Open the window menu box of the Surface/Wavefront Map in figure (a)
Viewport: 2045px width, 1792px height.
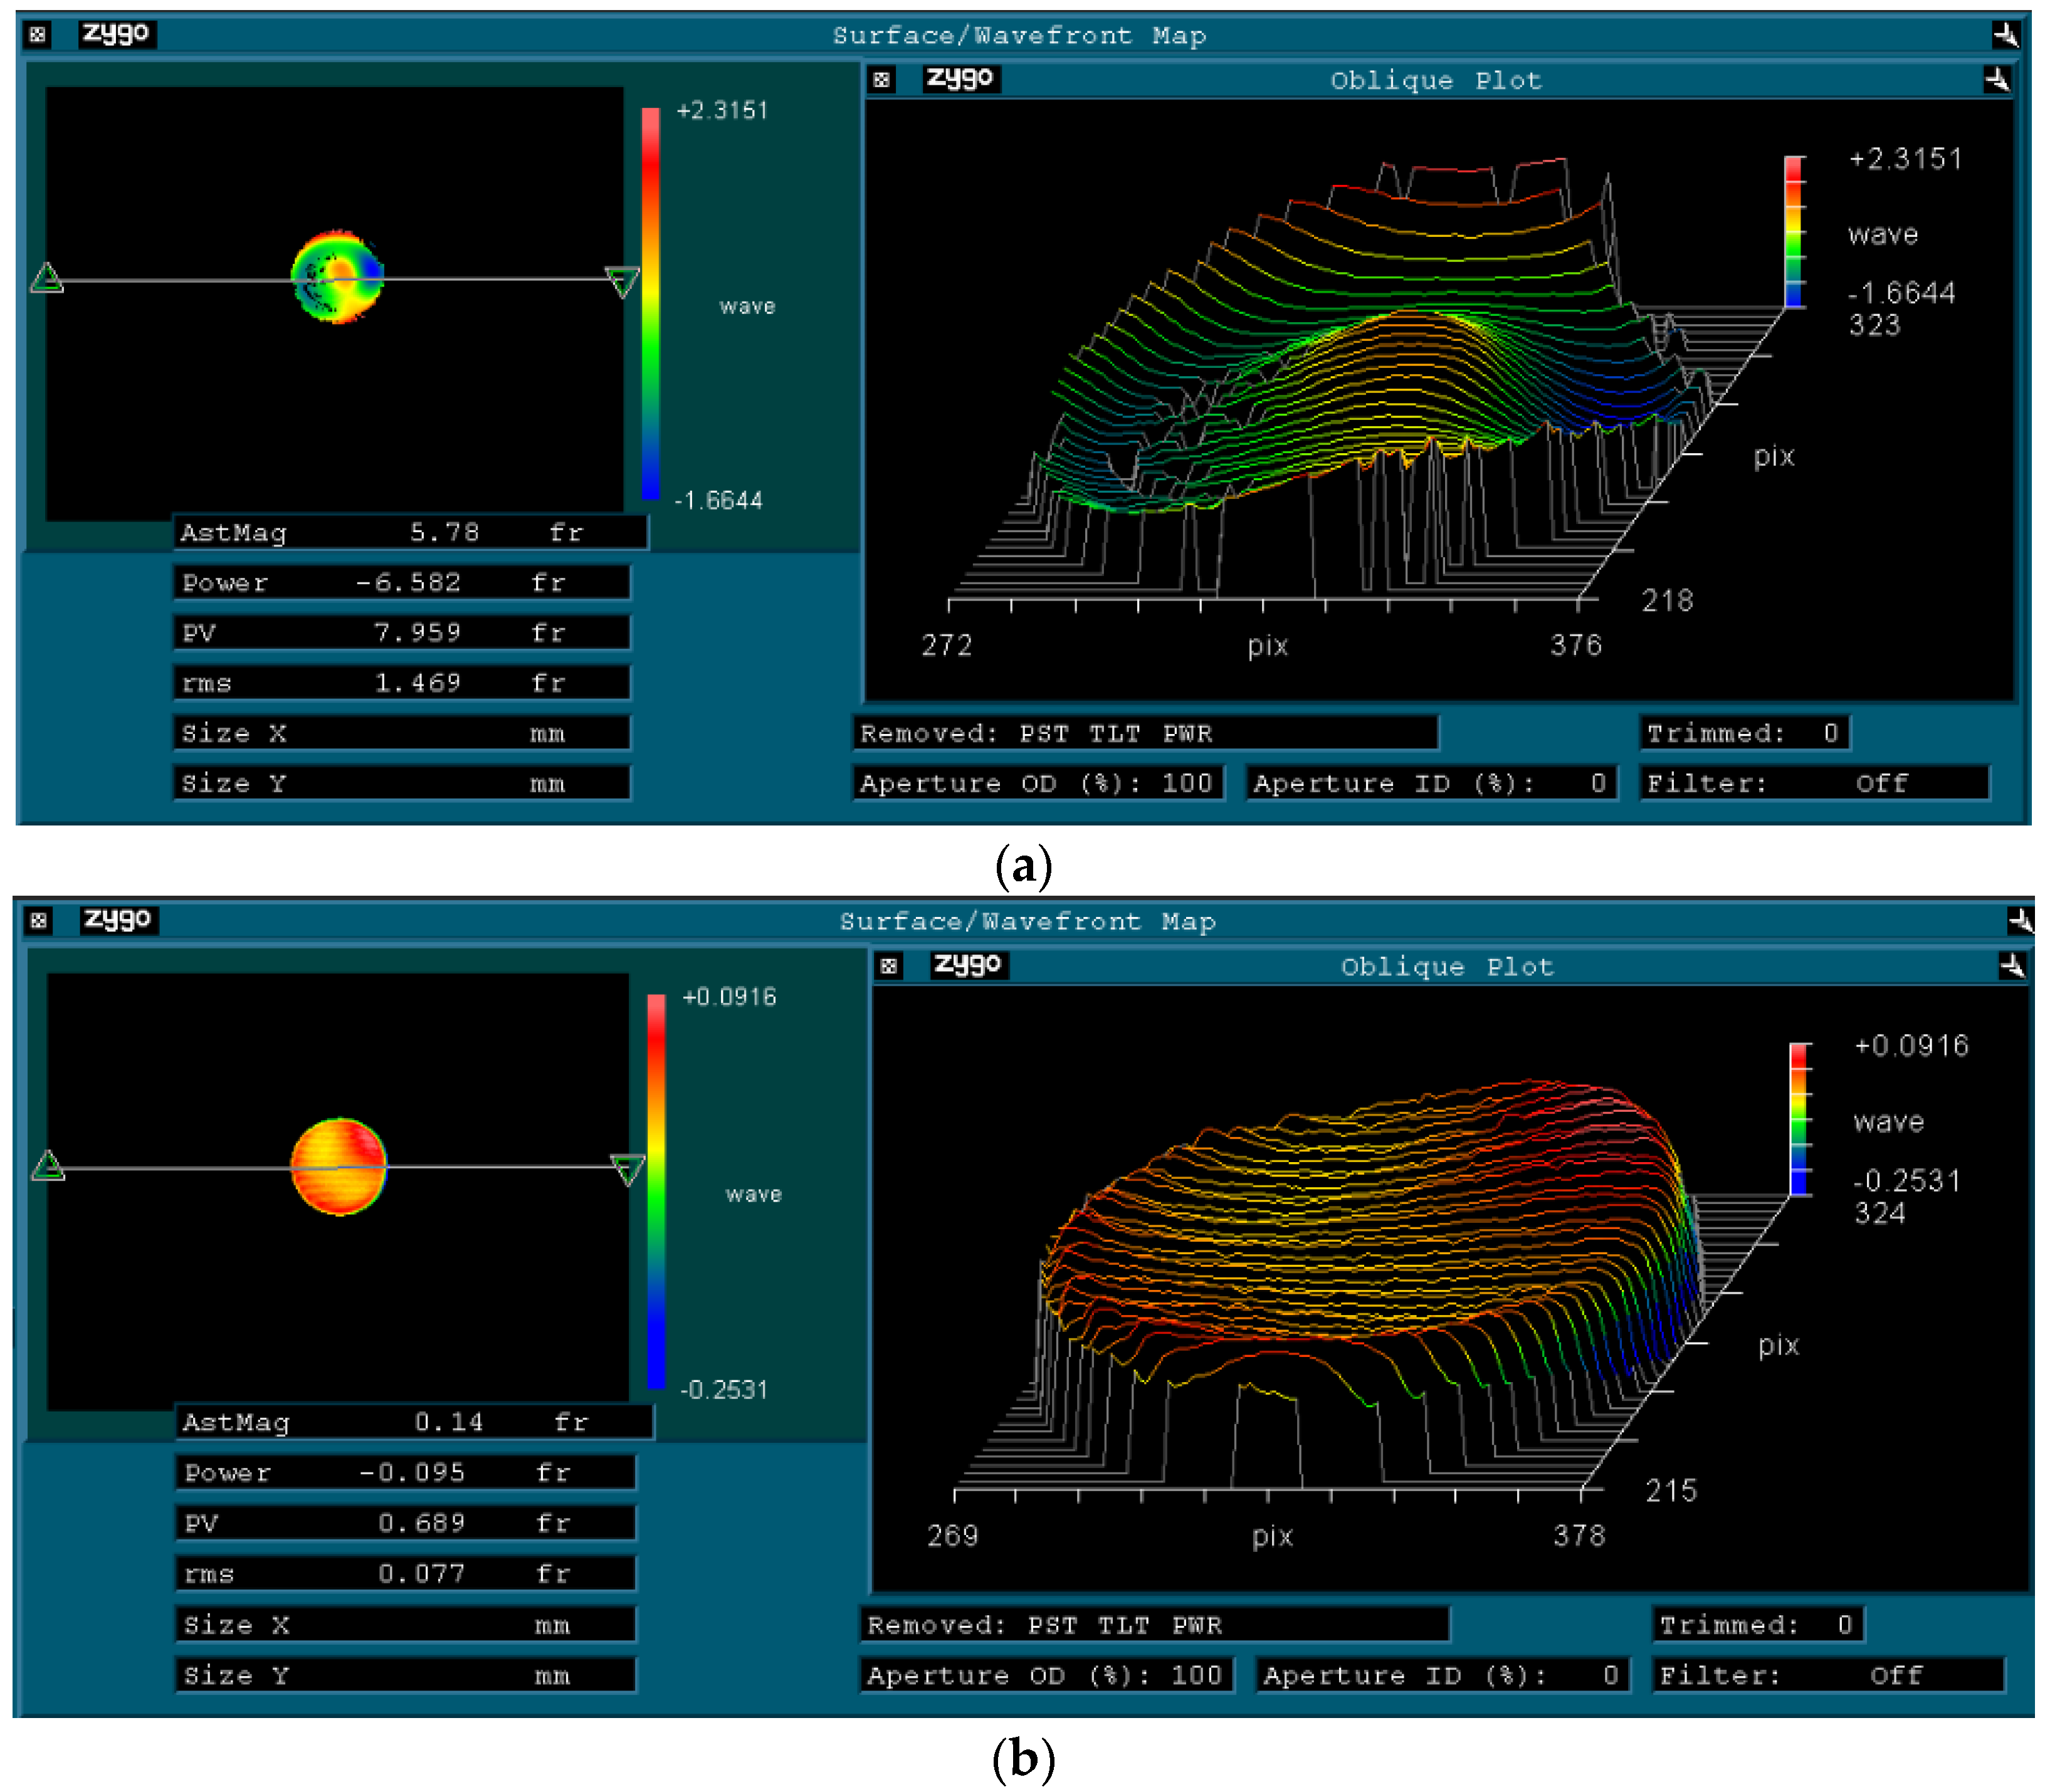coord(37,36)
